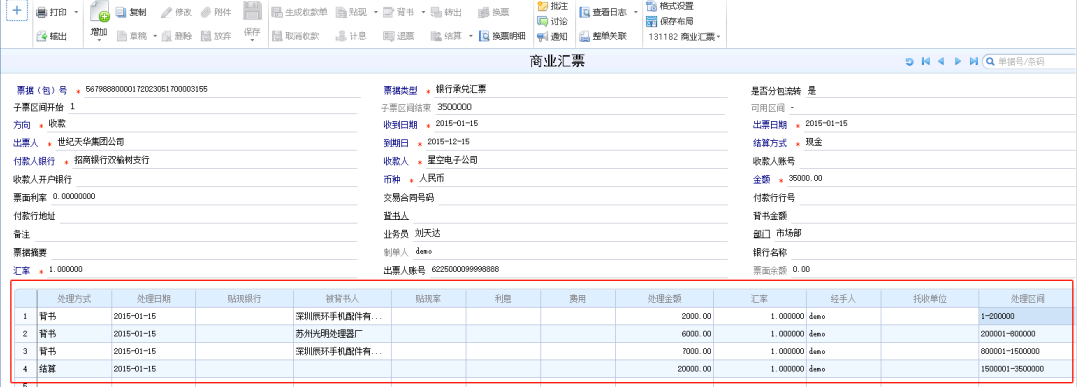The width and height of the screenshot is (1079, 387).
Task: Open the 草稿 dropdown arrow
Action: (155, 36)
